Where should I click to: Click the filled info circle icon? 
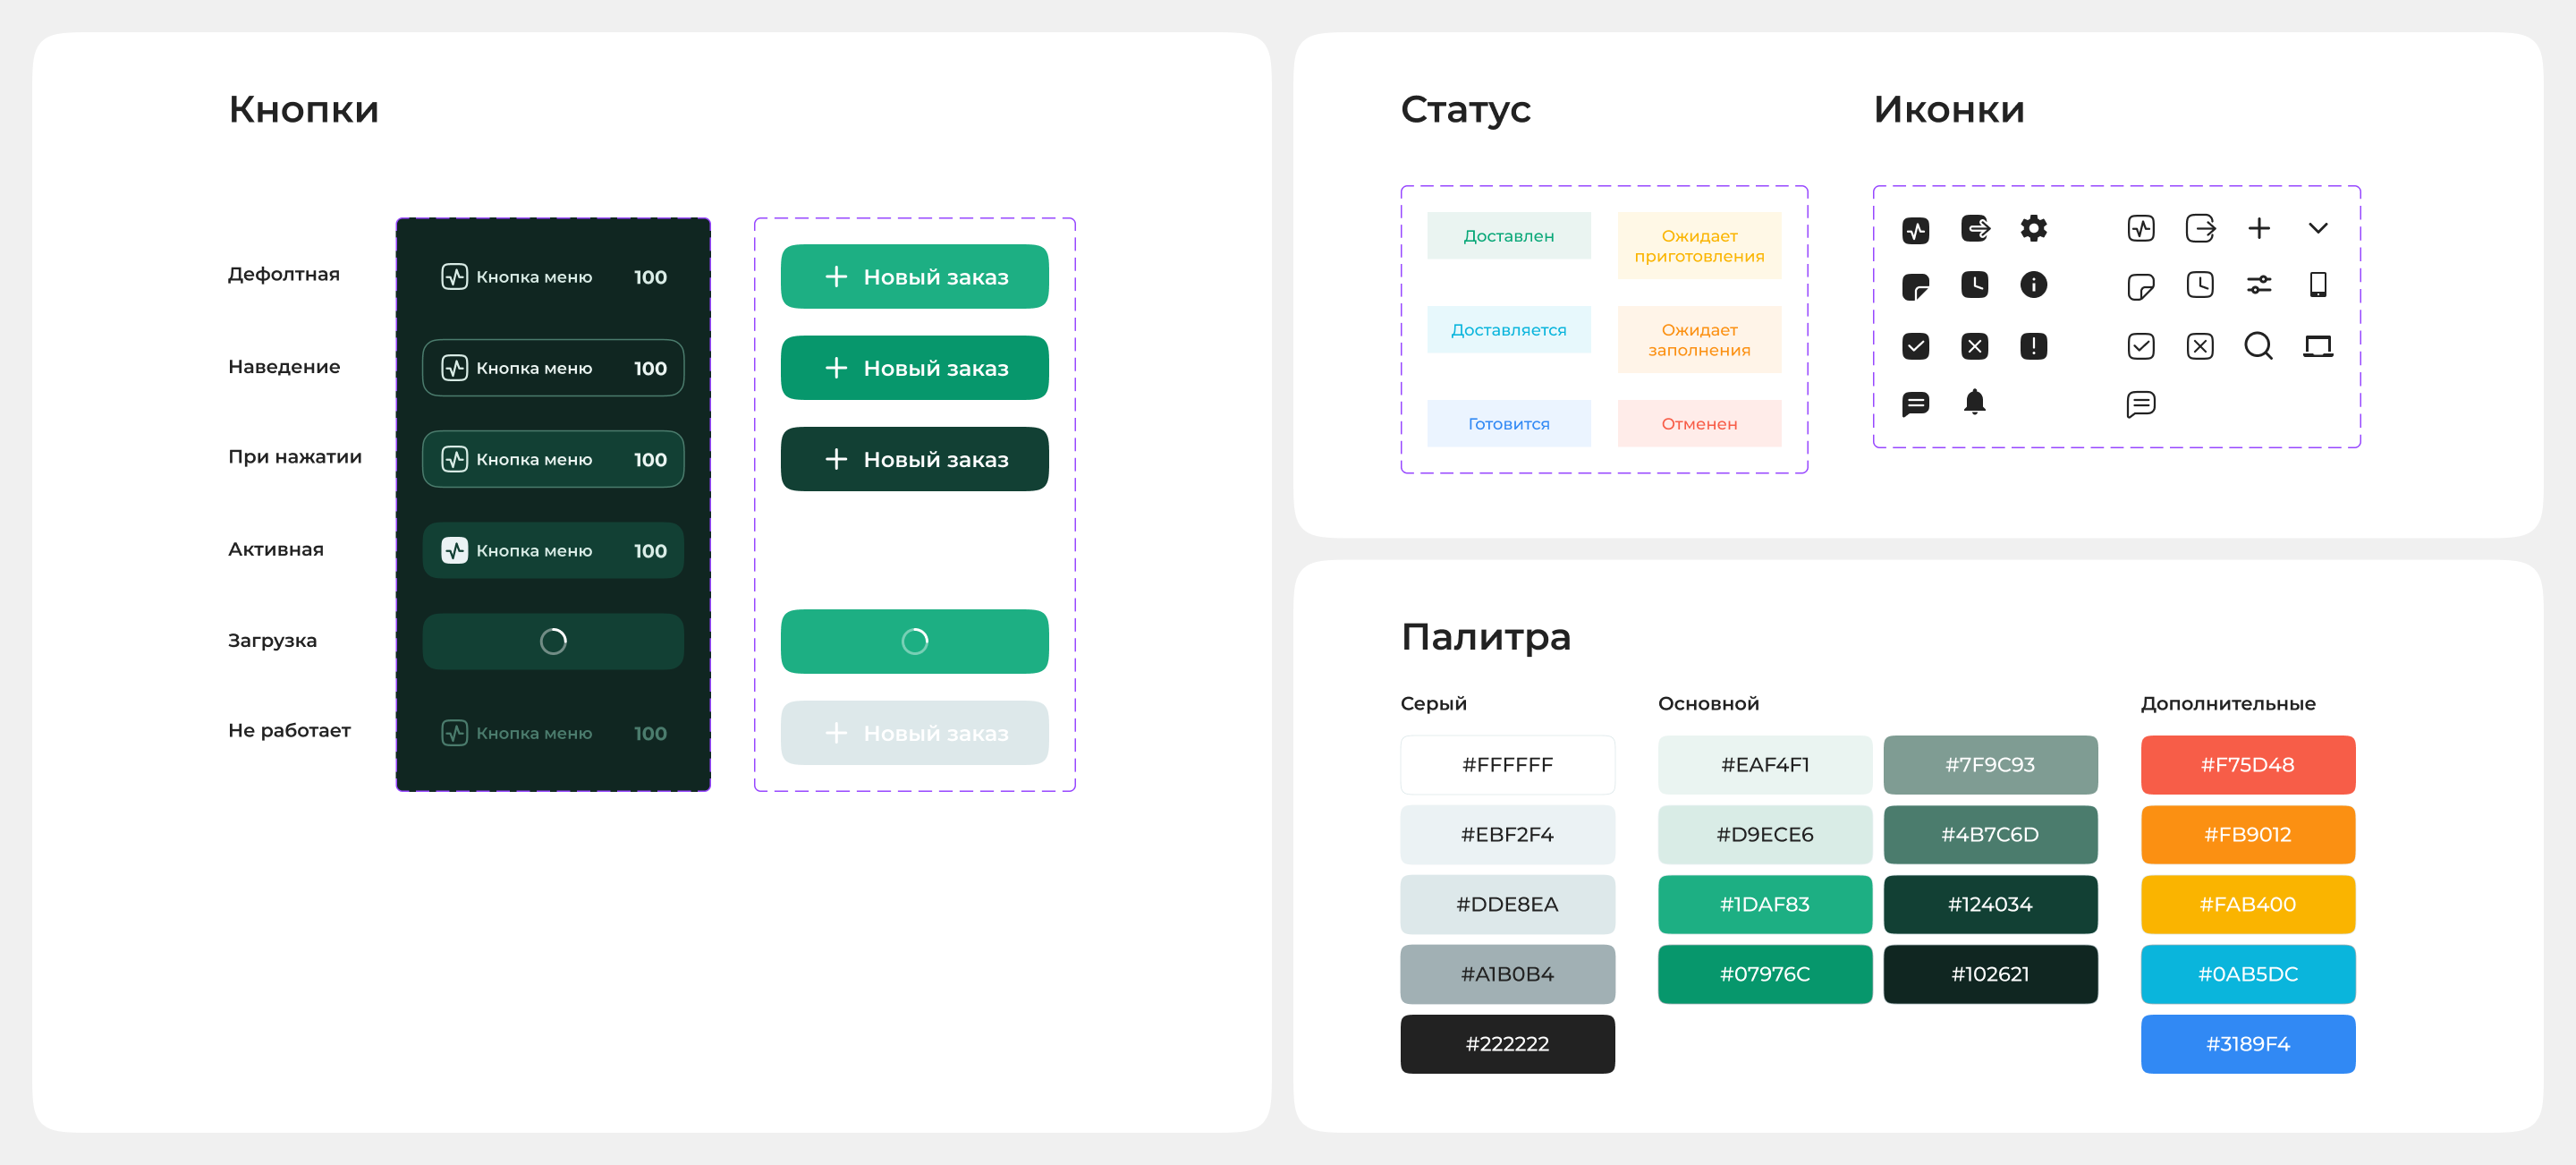pos(2033,286)
